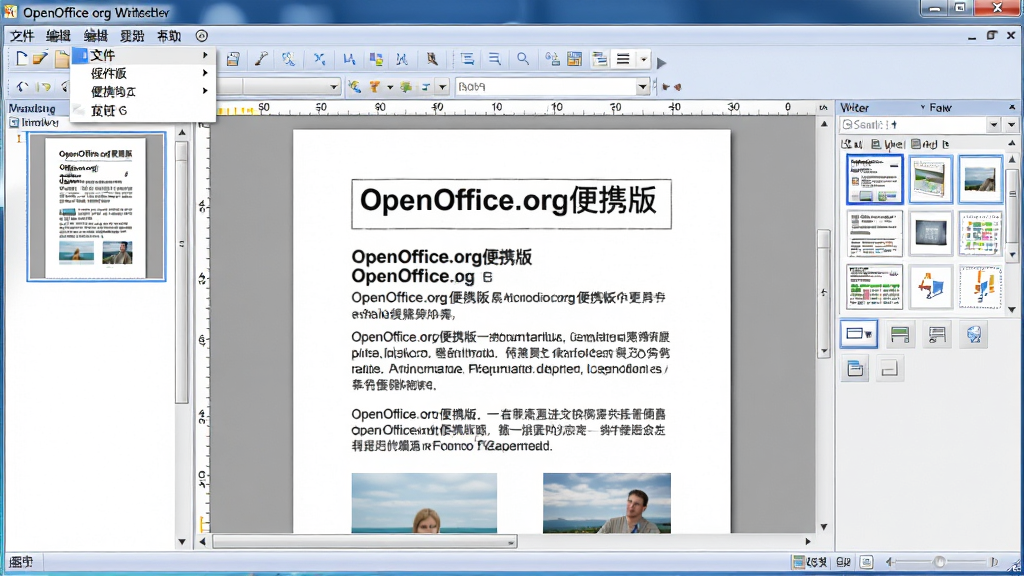1024x576 pixels.
Task: Click the disk/print icon right of the open menu
Action: tap(233, 59)
